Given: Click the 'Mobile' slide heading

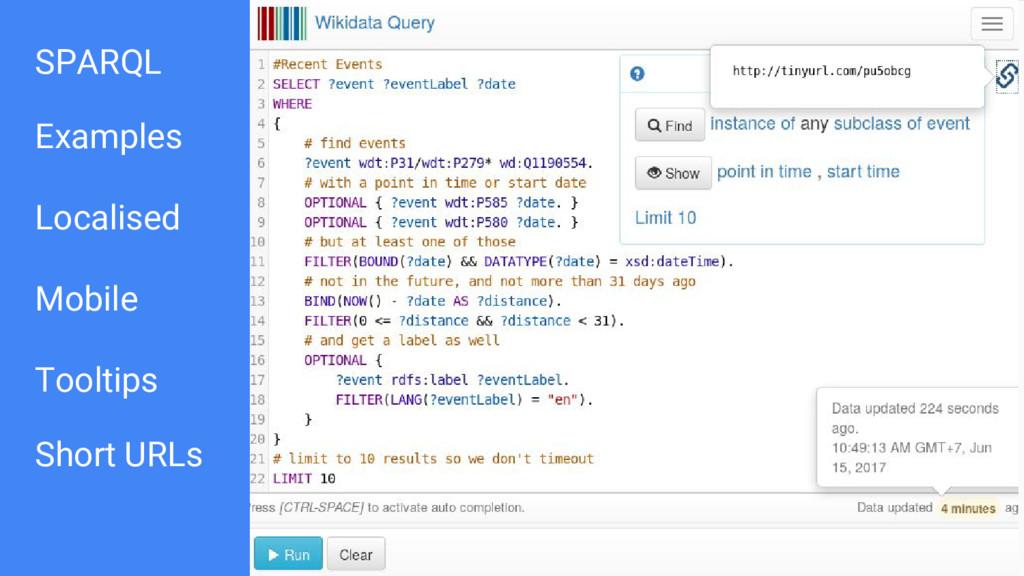Looking at the screenshot, I should [86, 299].
